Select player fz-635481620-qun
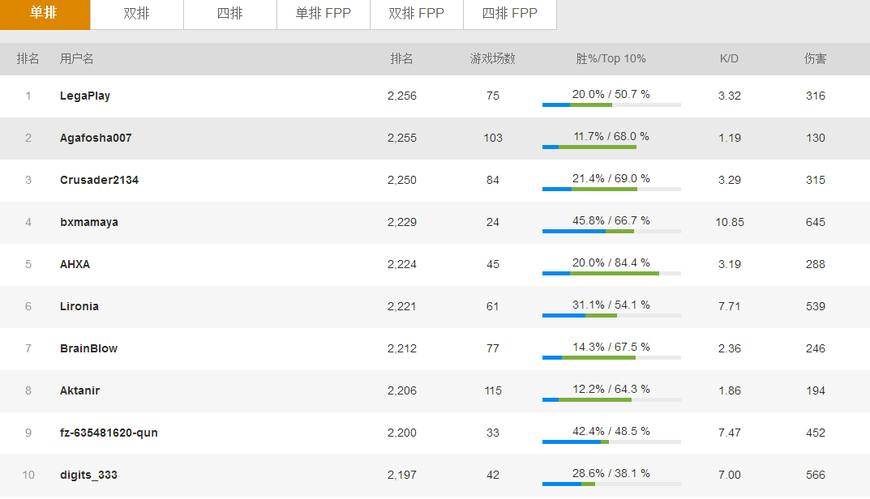Image resolution: width=870 pixels, height=499 pixels. (108, 432)
